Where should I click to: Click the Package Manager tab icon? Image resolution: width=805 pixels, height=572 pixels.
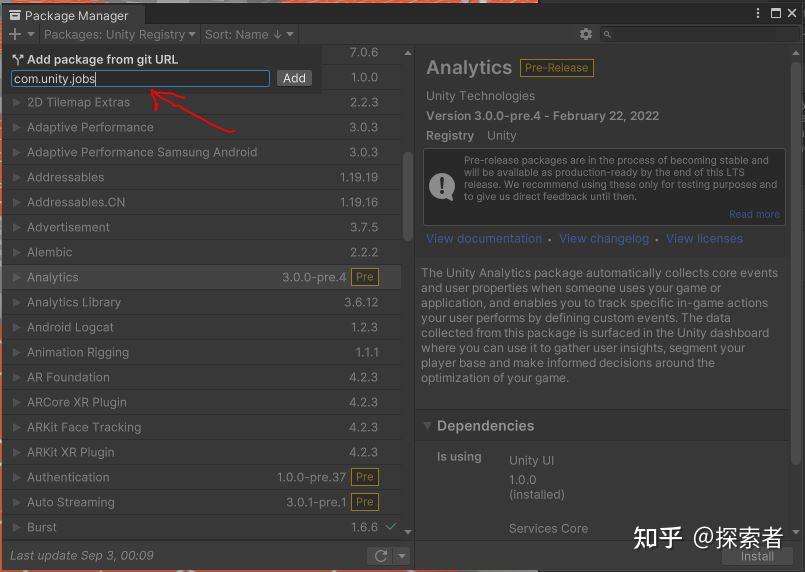pos(15,15)
